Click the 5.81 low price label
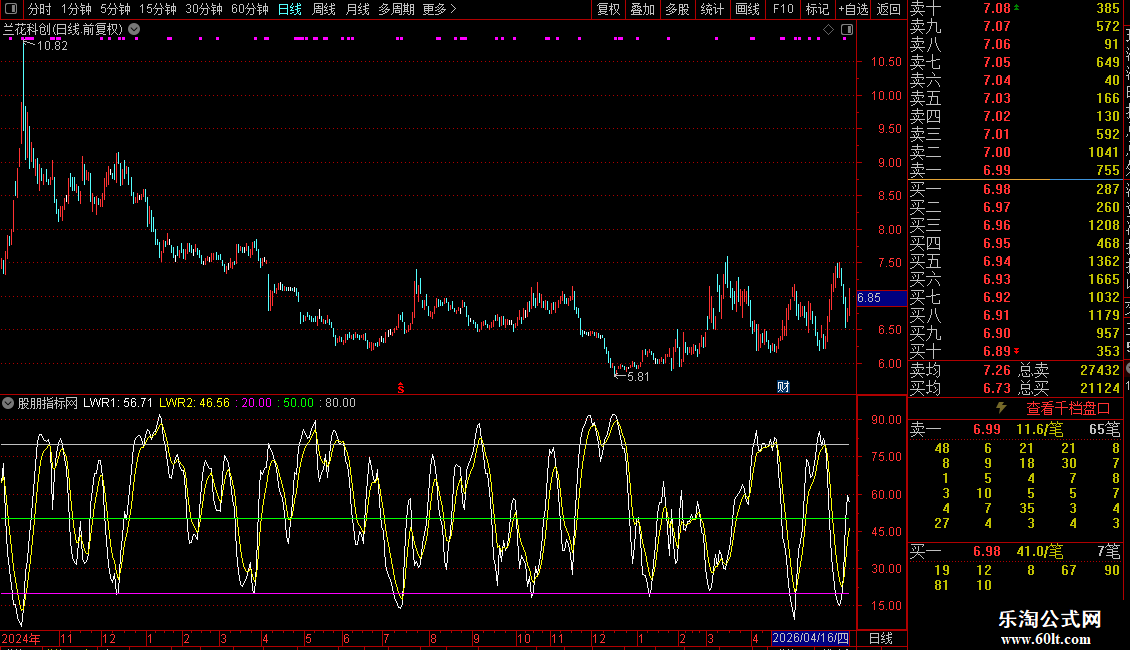1130x650 pixels. (639, 376)
